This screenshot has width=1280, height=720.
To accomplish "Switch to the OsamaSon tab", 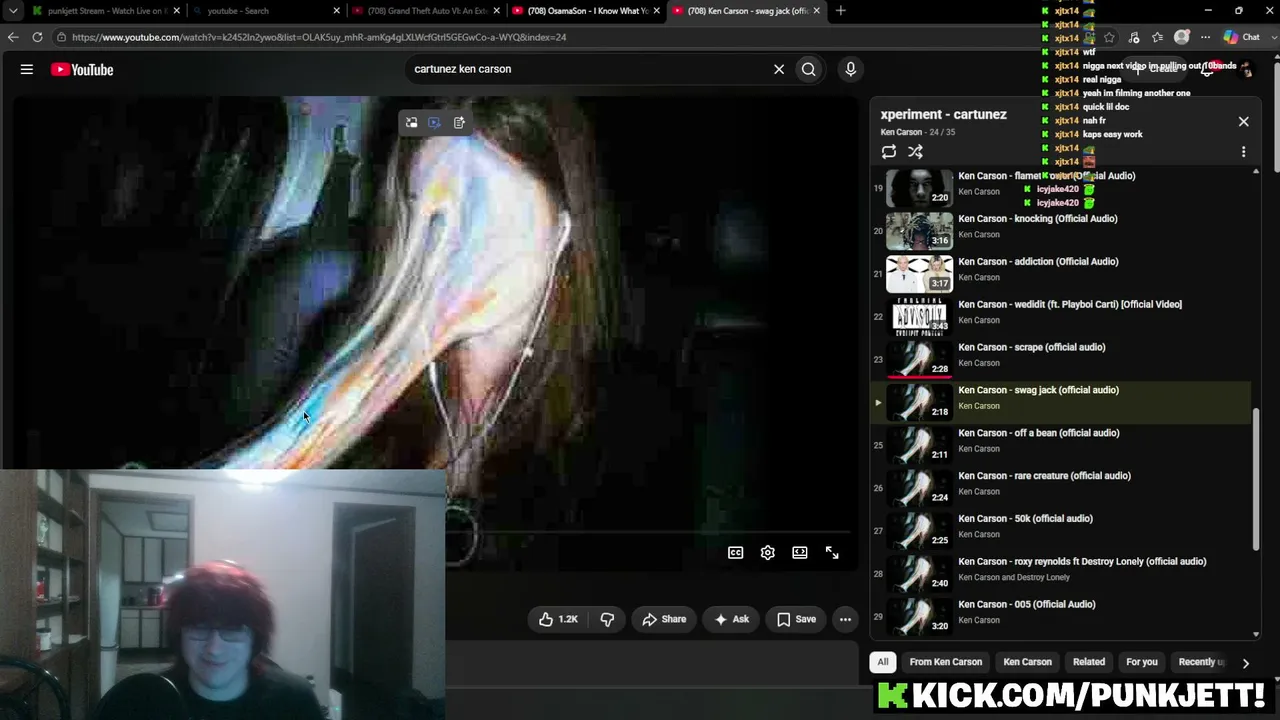I will (585, 11).
